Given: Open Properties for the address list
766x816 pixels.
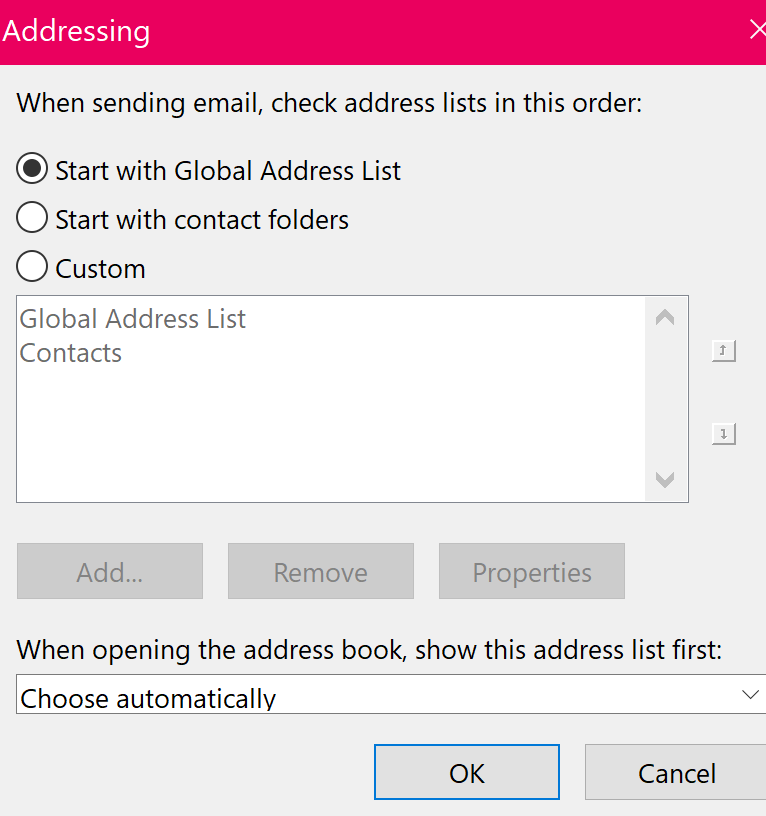Looking at the screenshot, I should point(532,571).
